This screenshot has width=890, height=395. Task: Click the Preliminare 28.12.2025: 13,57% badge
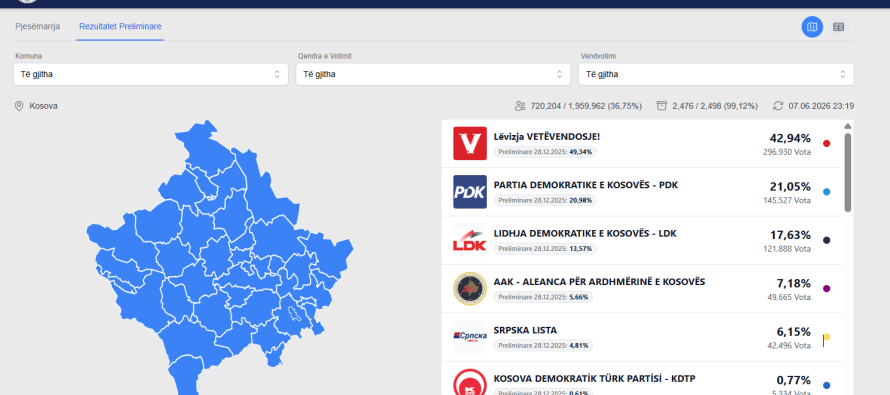tap(545, 249)
